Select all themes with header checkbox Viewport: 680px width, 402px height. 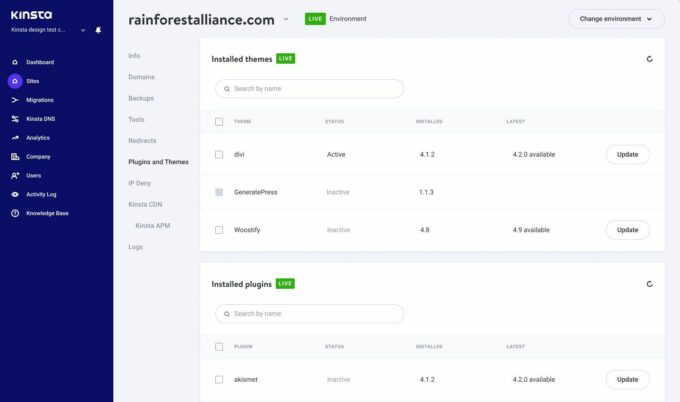point(219,122)
